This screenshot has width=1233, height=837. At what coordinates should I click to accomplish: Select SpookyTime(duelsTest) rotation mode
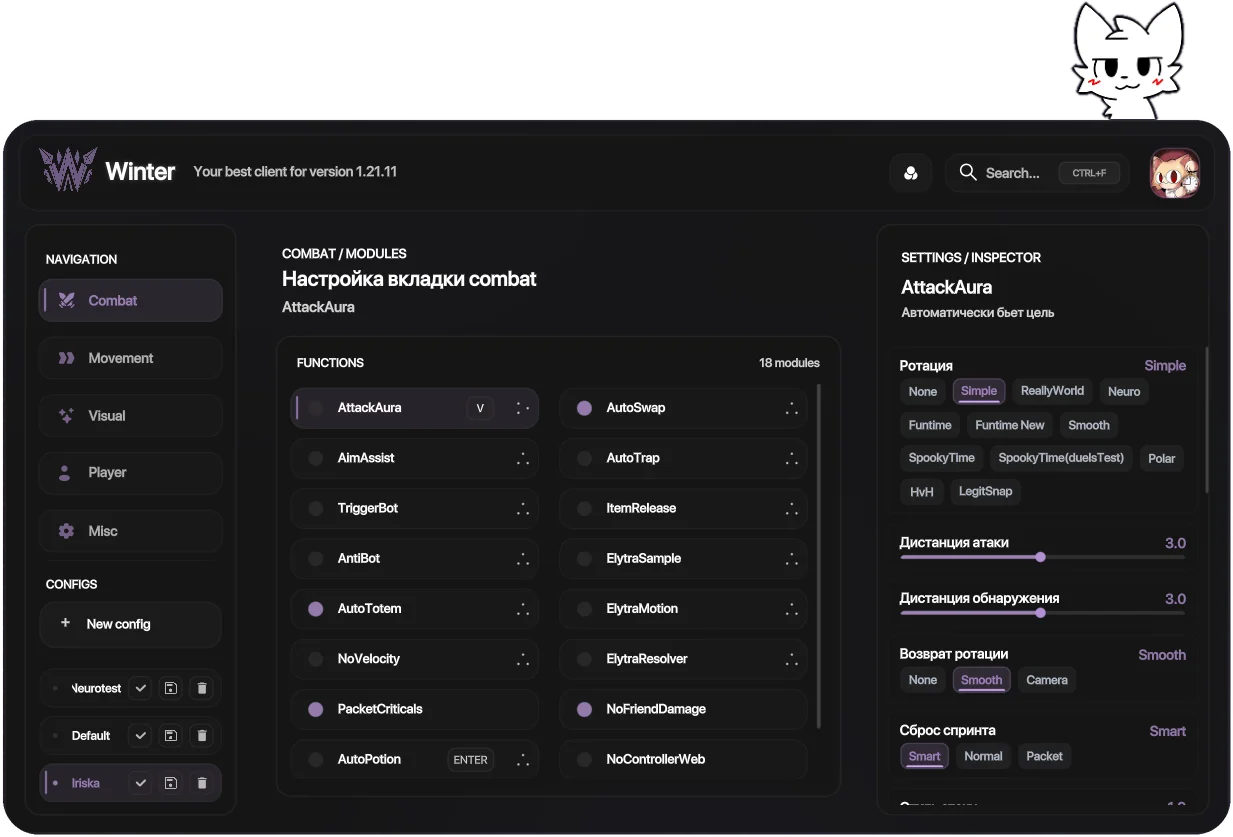coord(1061,458)
